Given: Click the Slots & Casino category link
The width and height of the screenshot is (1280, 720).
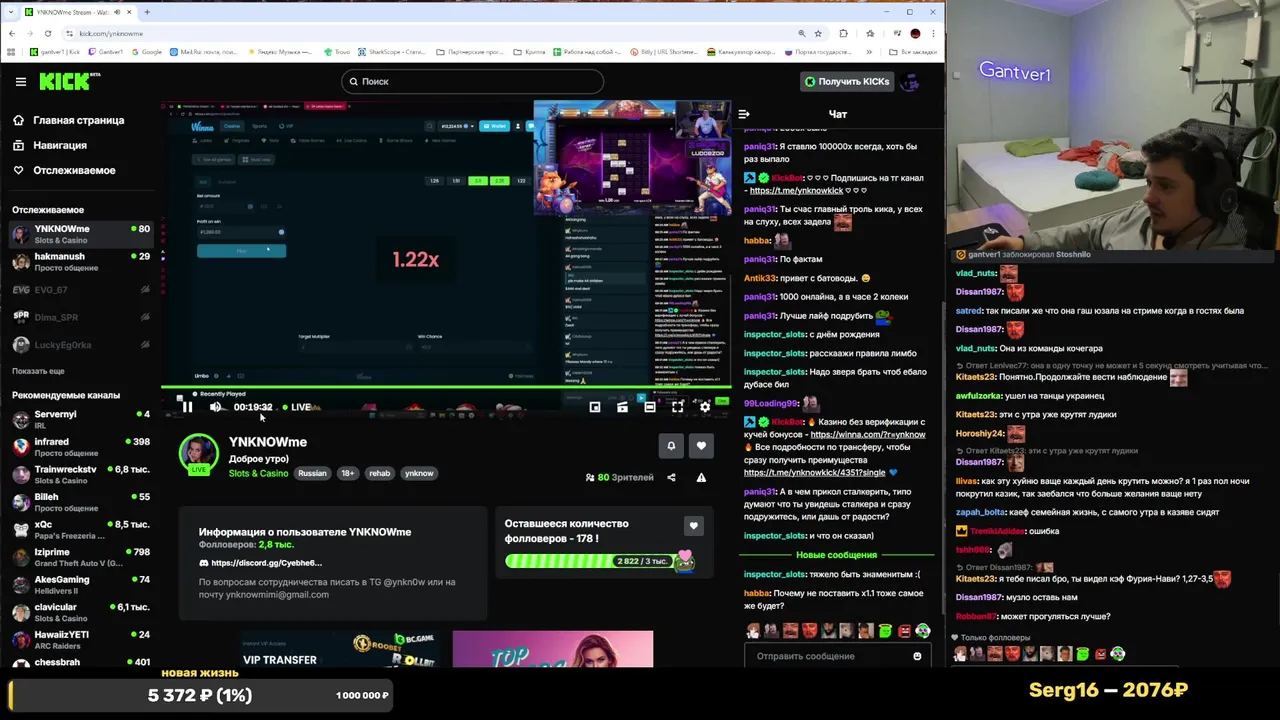Looking at the screenshot, I should pyautogui.click(x=258, y=473).
